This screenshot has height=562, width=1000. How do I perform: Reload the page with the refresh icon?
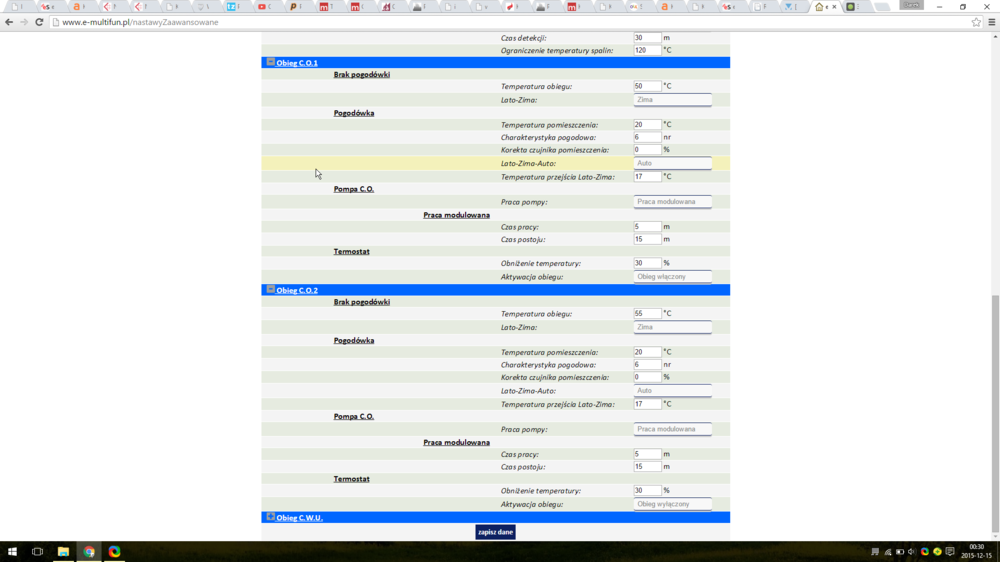[39, 22]
